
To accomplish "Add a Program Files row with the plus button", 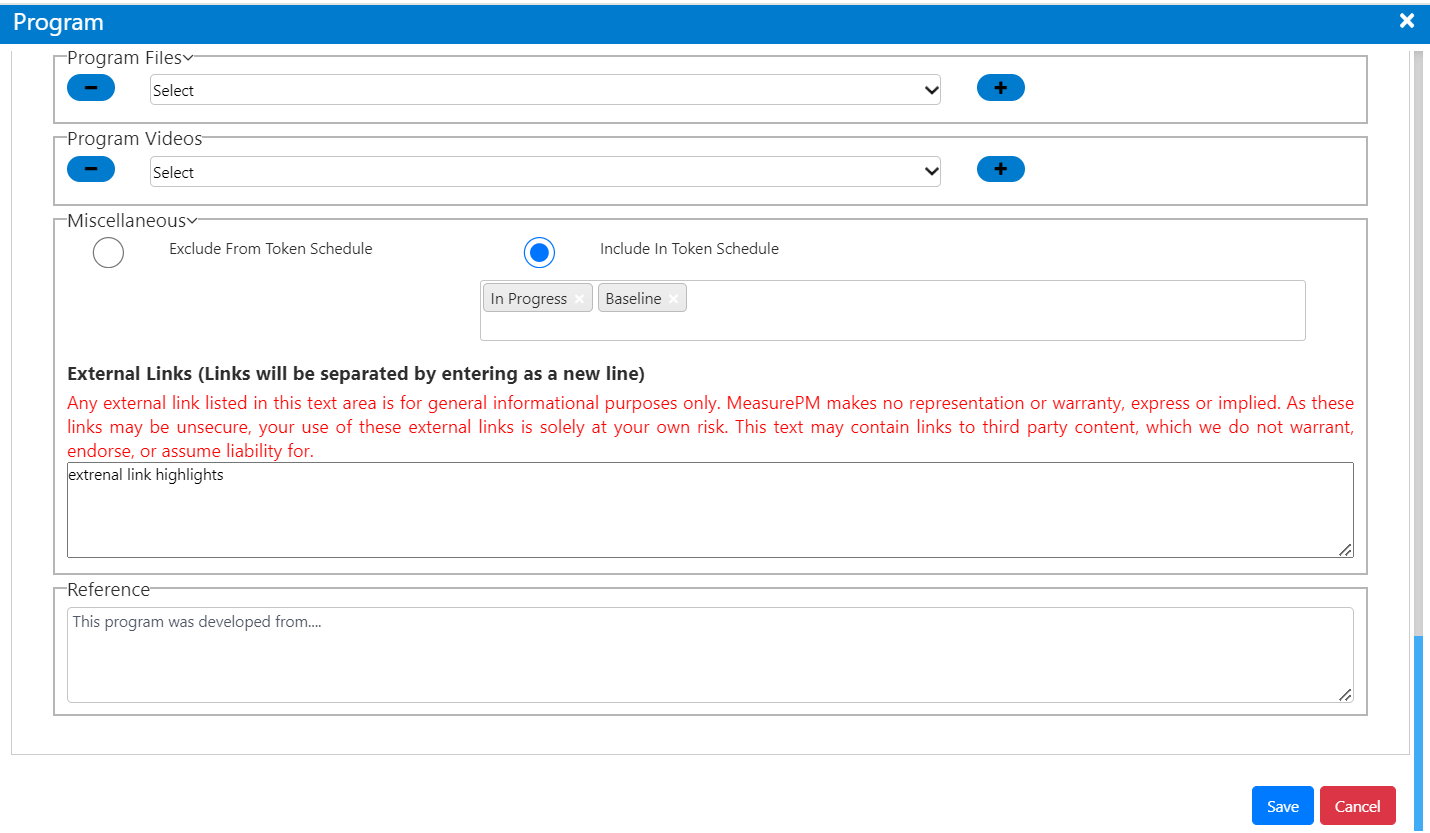I will pos(1001,88).
